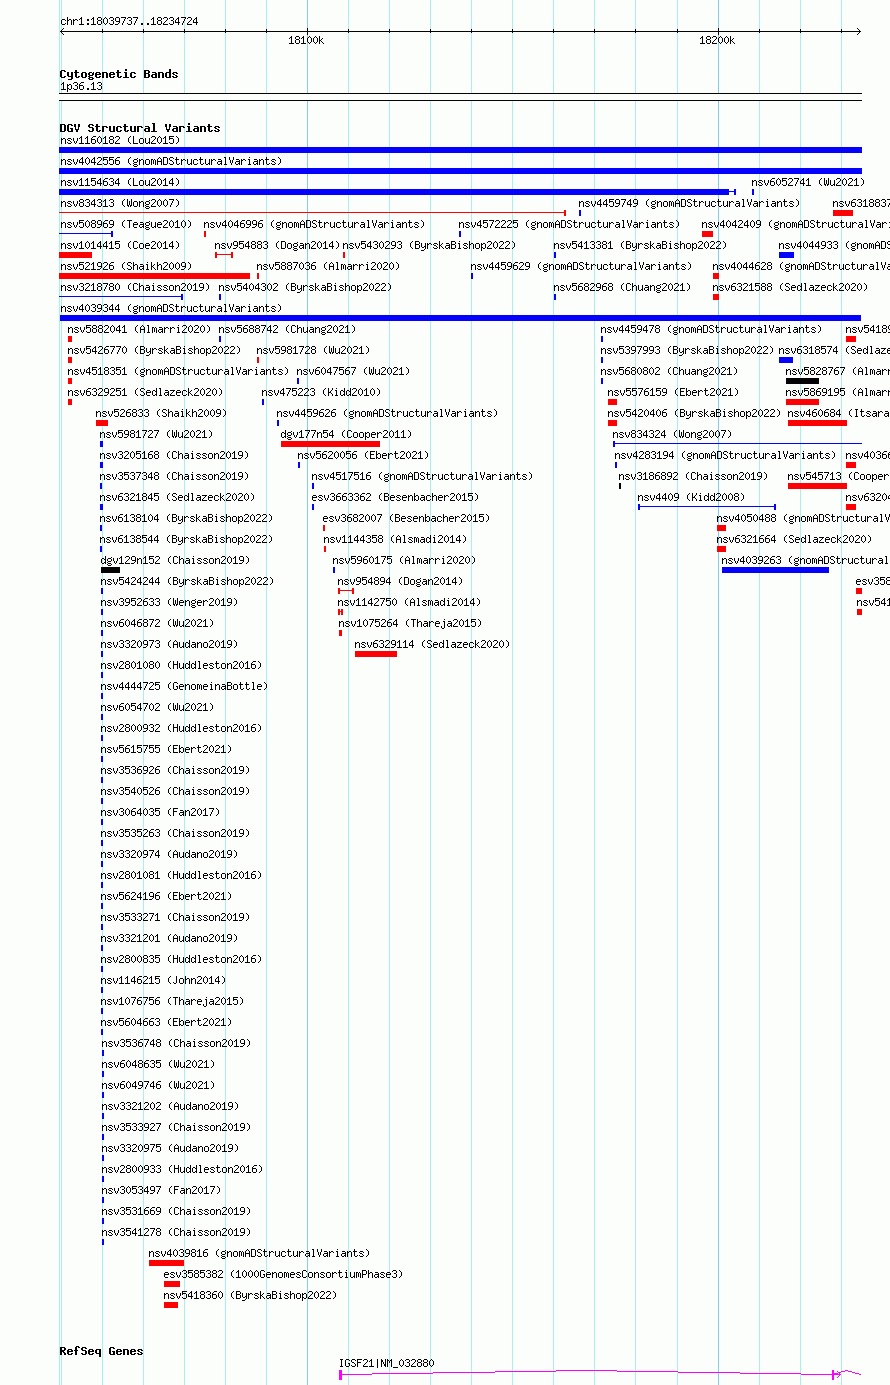890x1385 pixels.
Task: Open nsv475223 (Kidd2010) variant
Action: pos(321,392)
